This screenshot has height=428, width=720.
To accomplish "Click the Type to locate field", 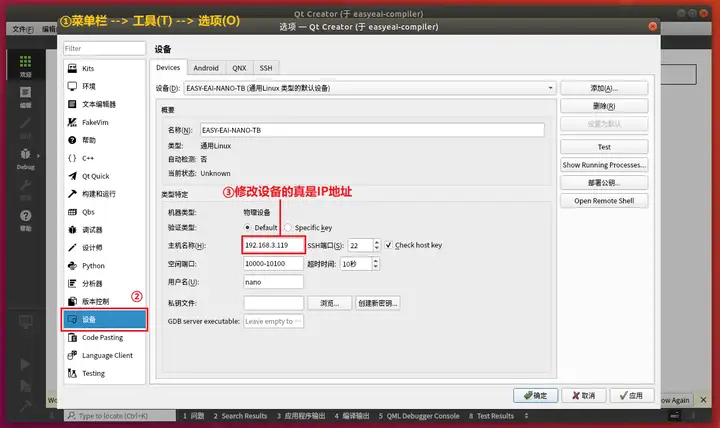I will click(120, 416).
